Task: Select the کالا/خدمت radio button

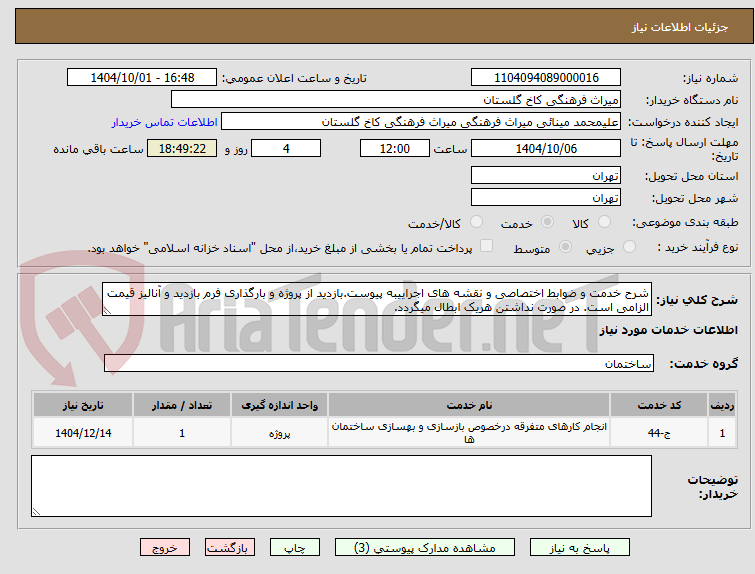Action: 476,222
